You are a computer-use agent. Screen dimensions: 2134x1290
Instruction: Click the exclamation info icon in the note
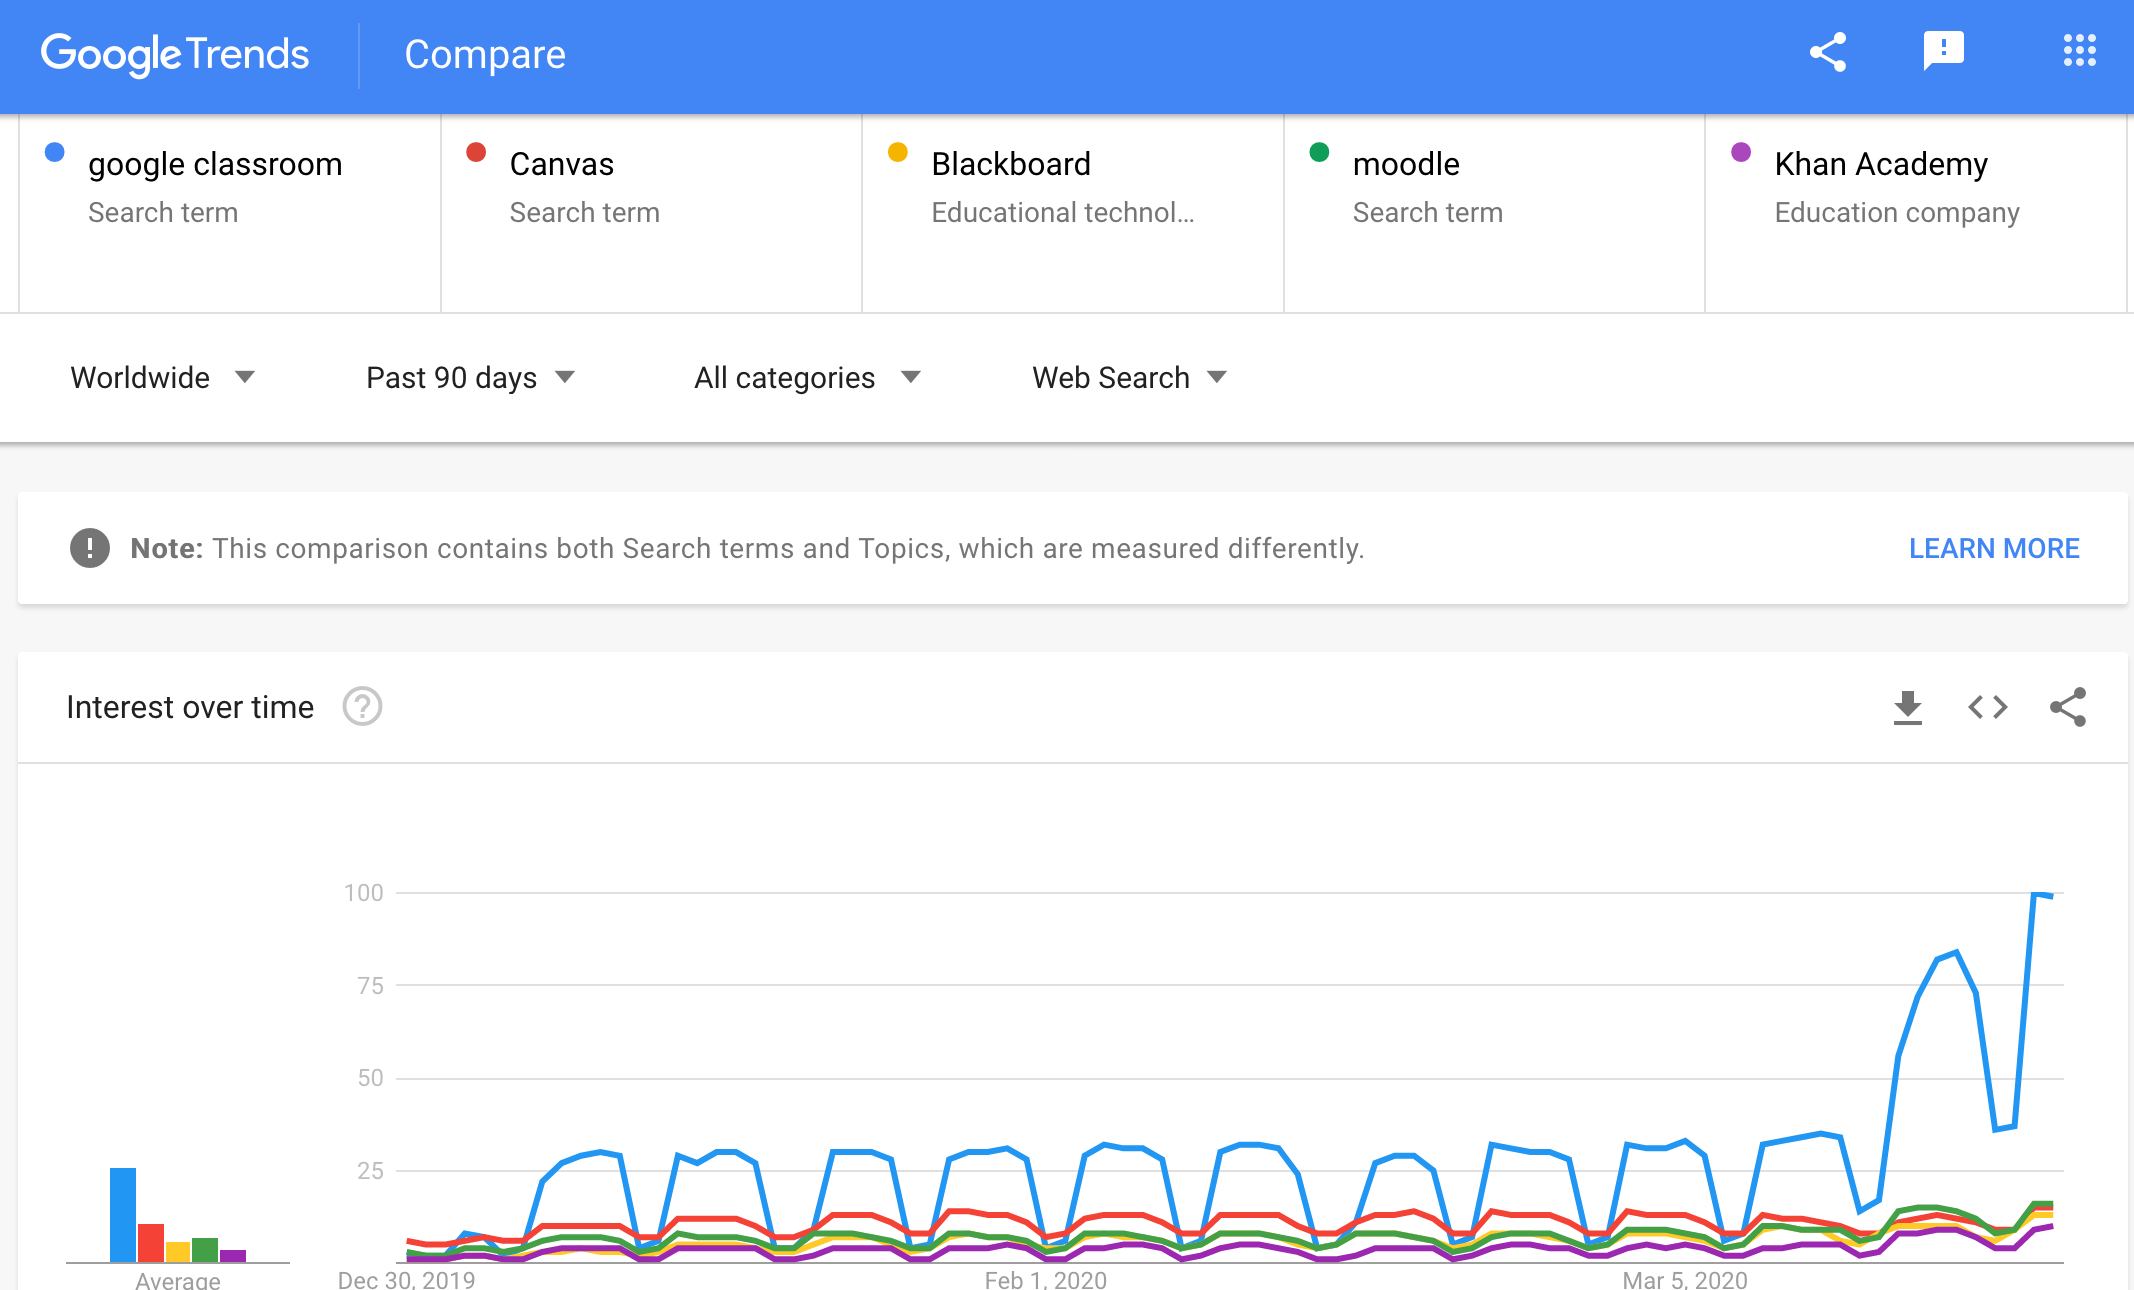point(90,548)
